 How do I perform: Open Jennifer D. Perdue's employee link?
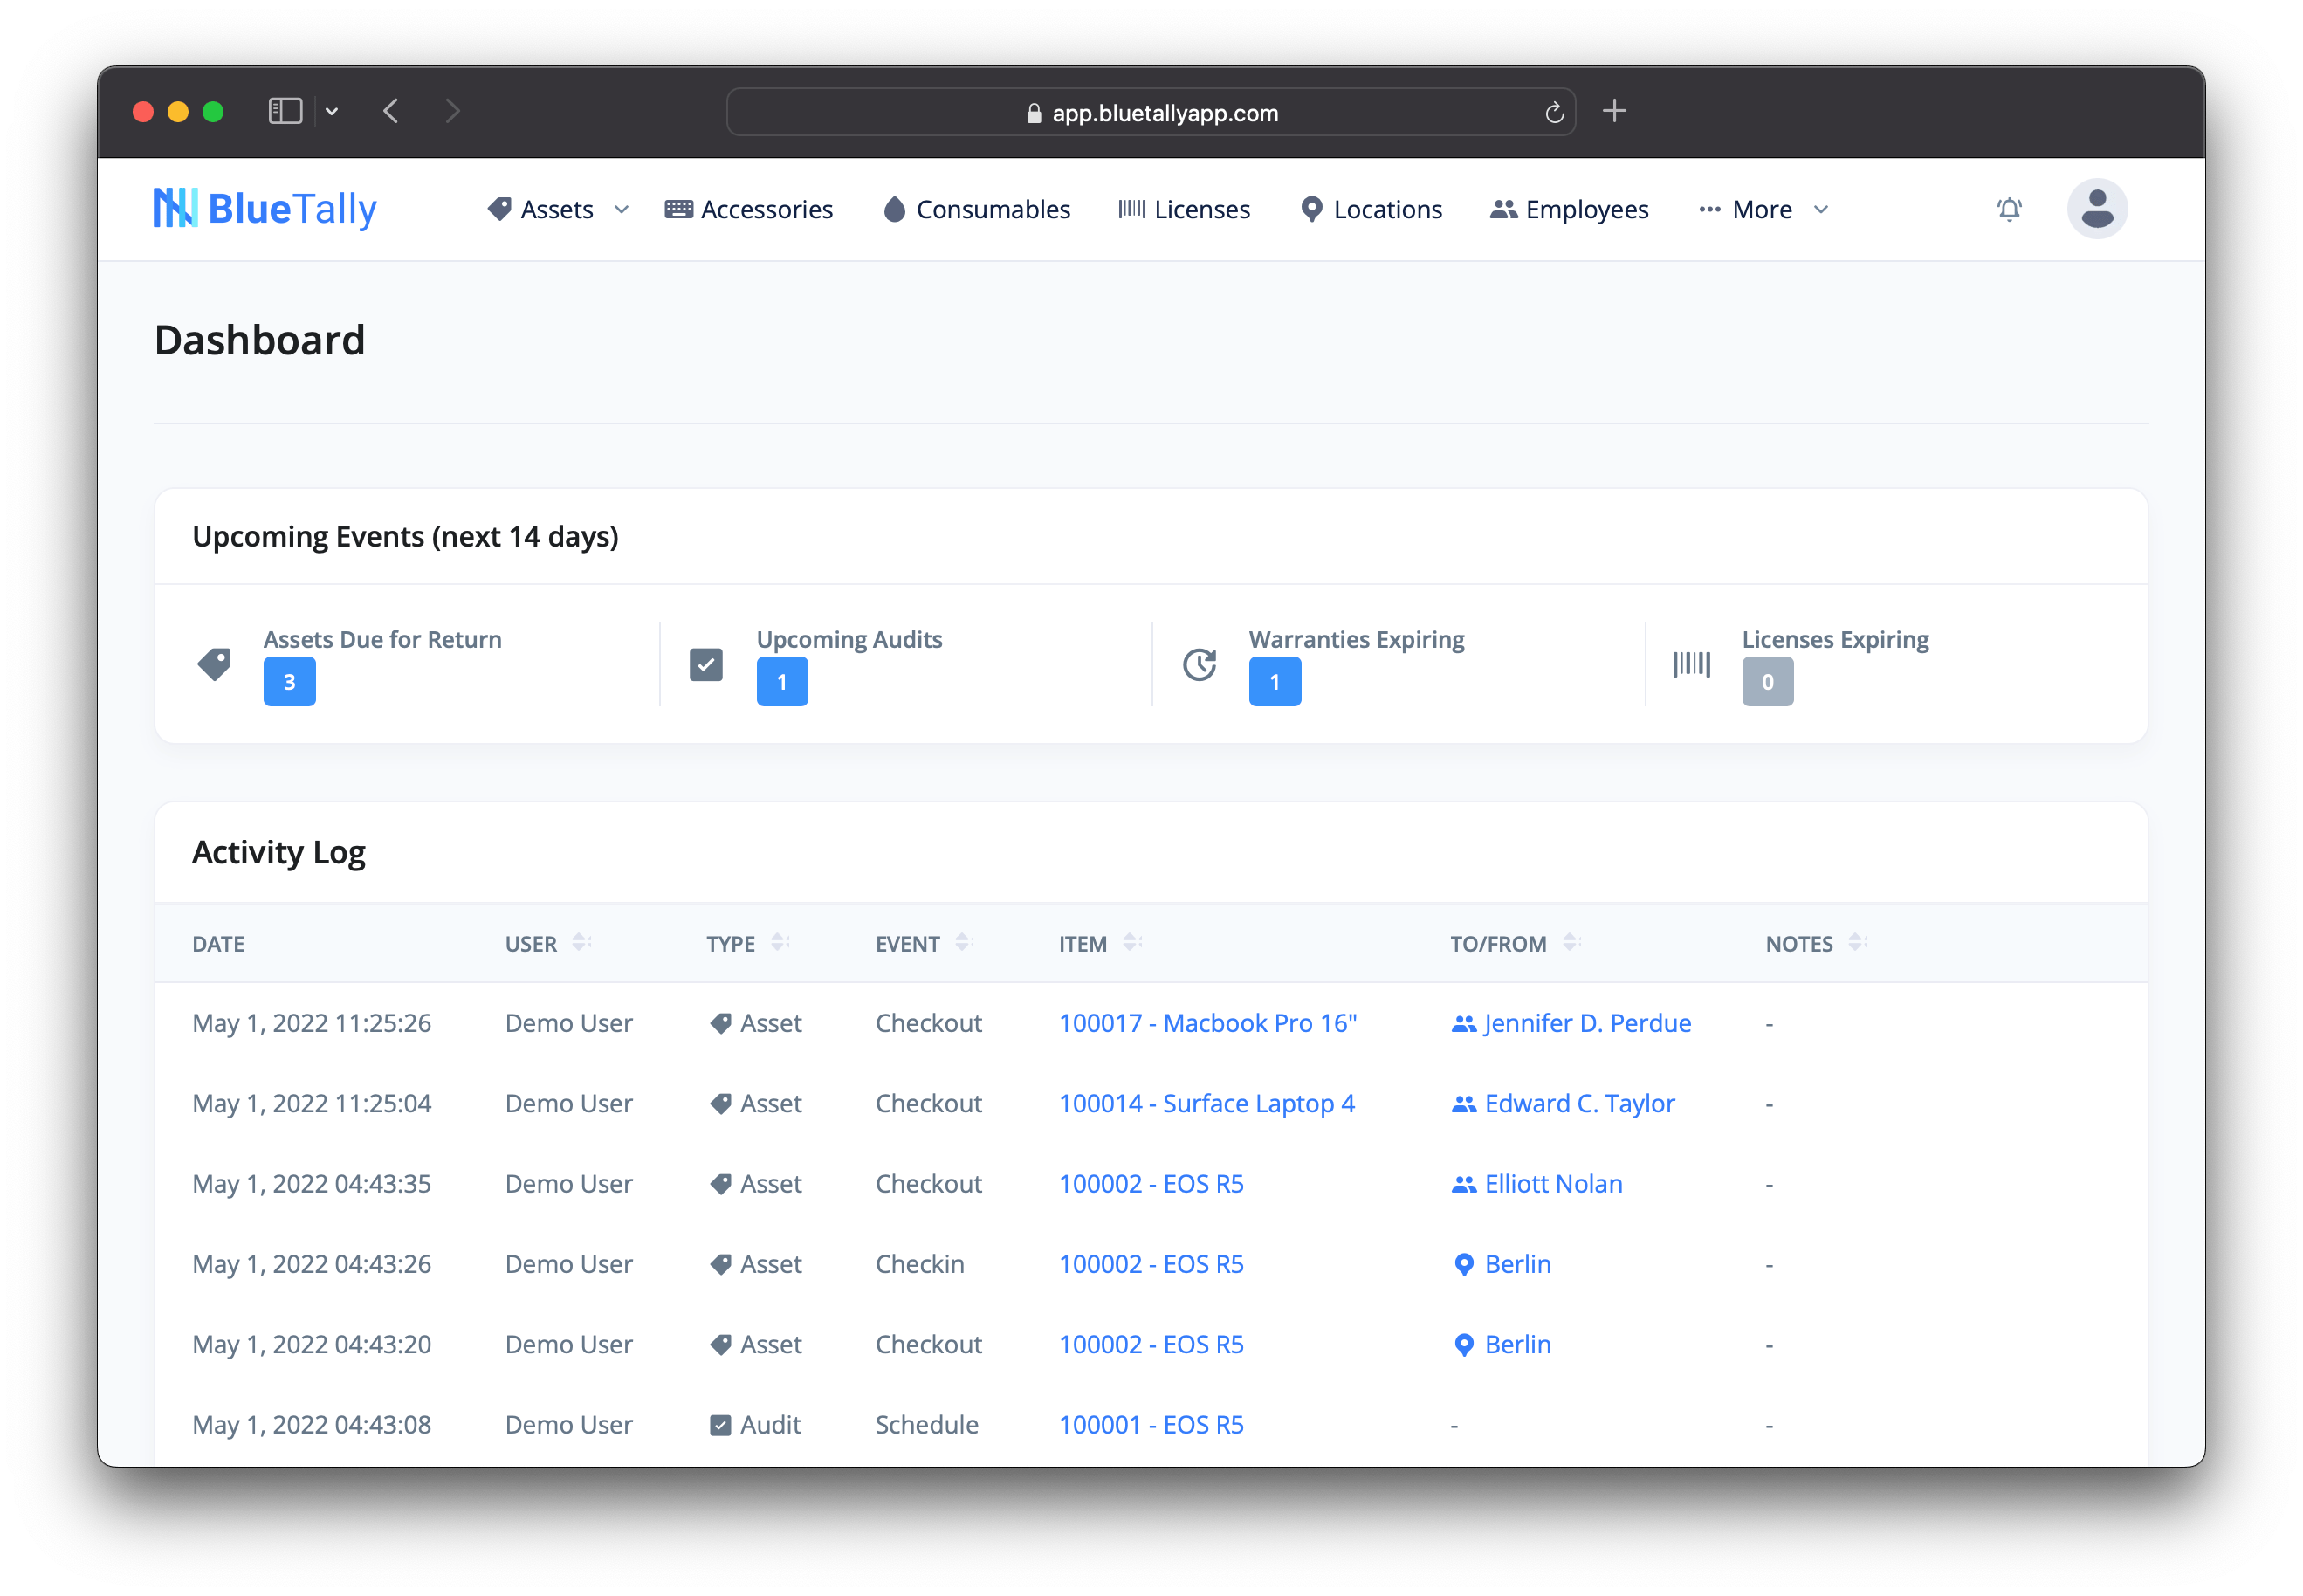(x=1586, y=1022)
